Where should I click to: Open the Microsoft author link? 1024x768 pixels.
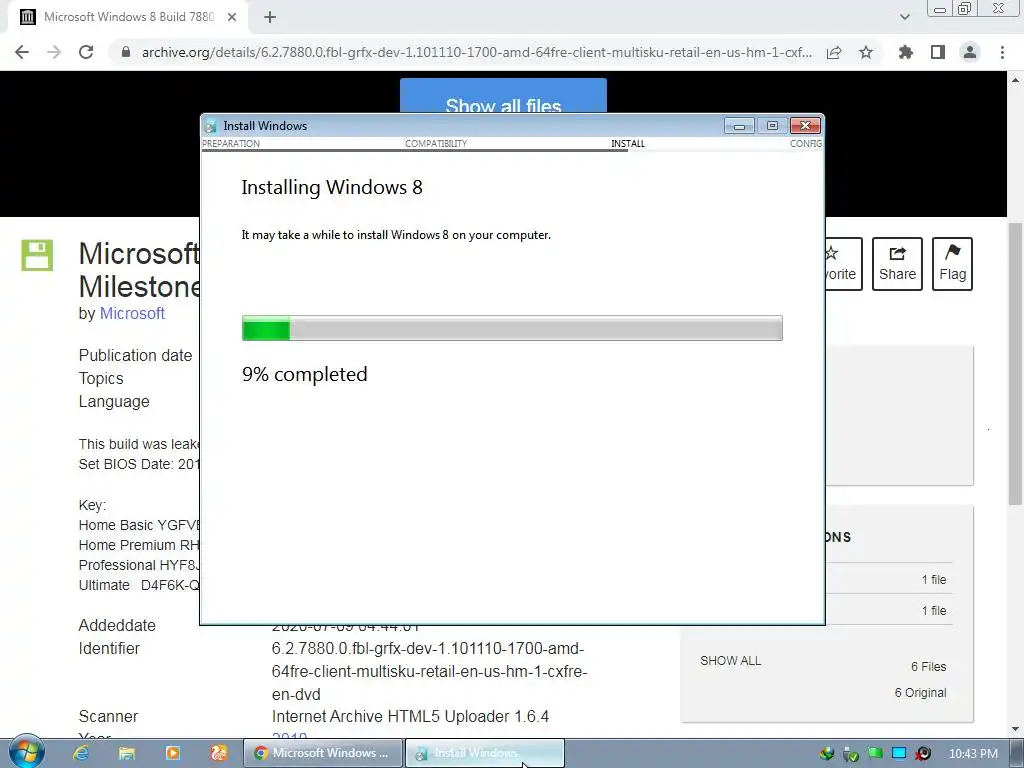click(132, 313)
